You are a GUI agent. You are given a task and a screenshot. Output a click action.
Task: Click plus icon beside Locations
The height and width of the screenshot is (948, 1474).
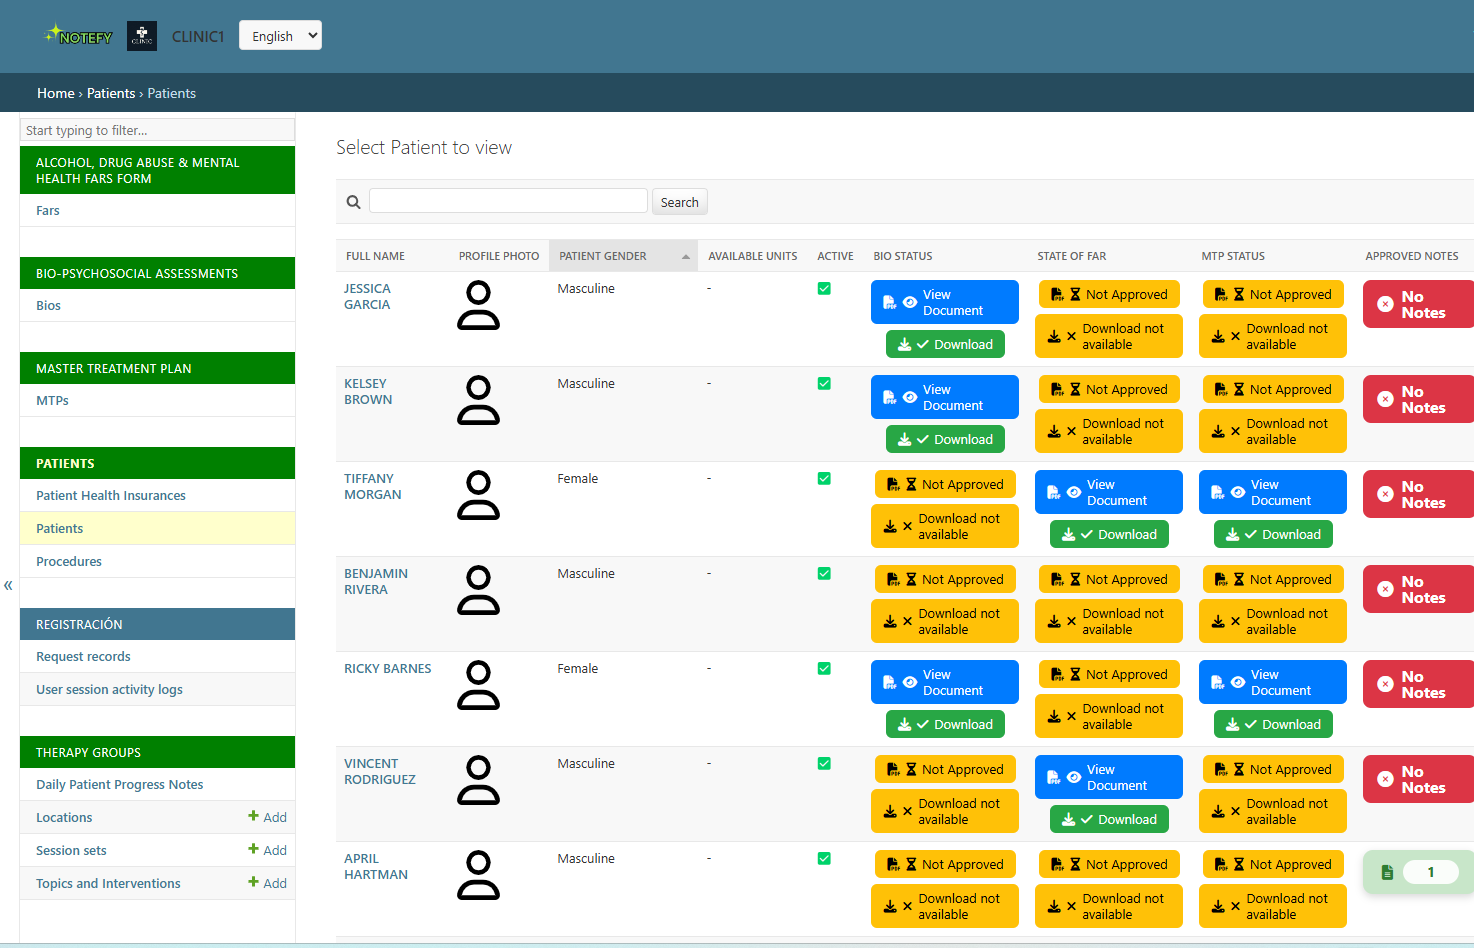coord(253,816)
